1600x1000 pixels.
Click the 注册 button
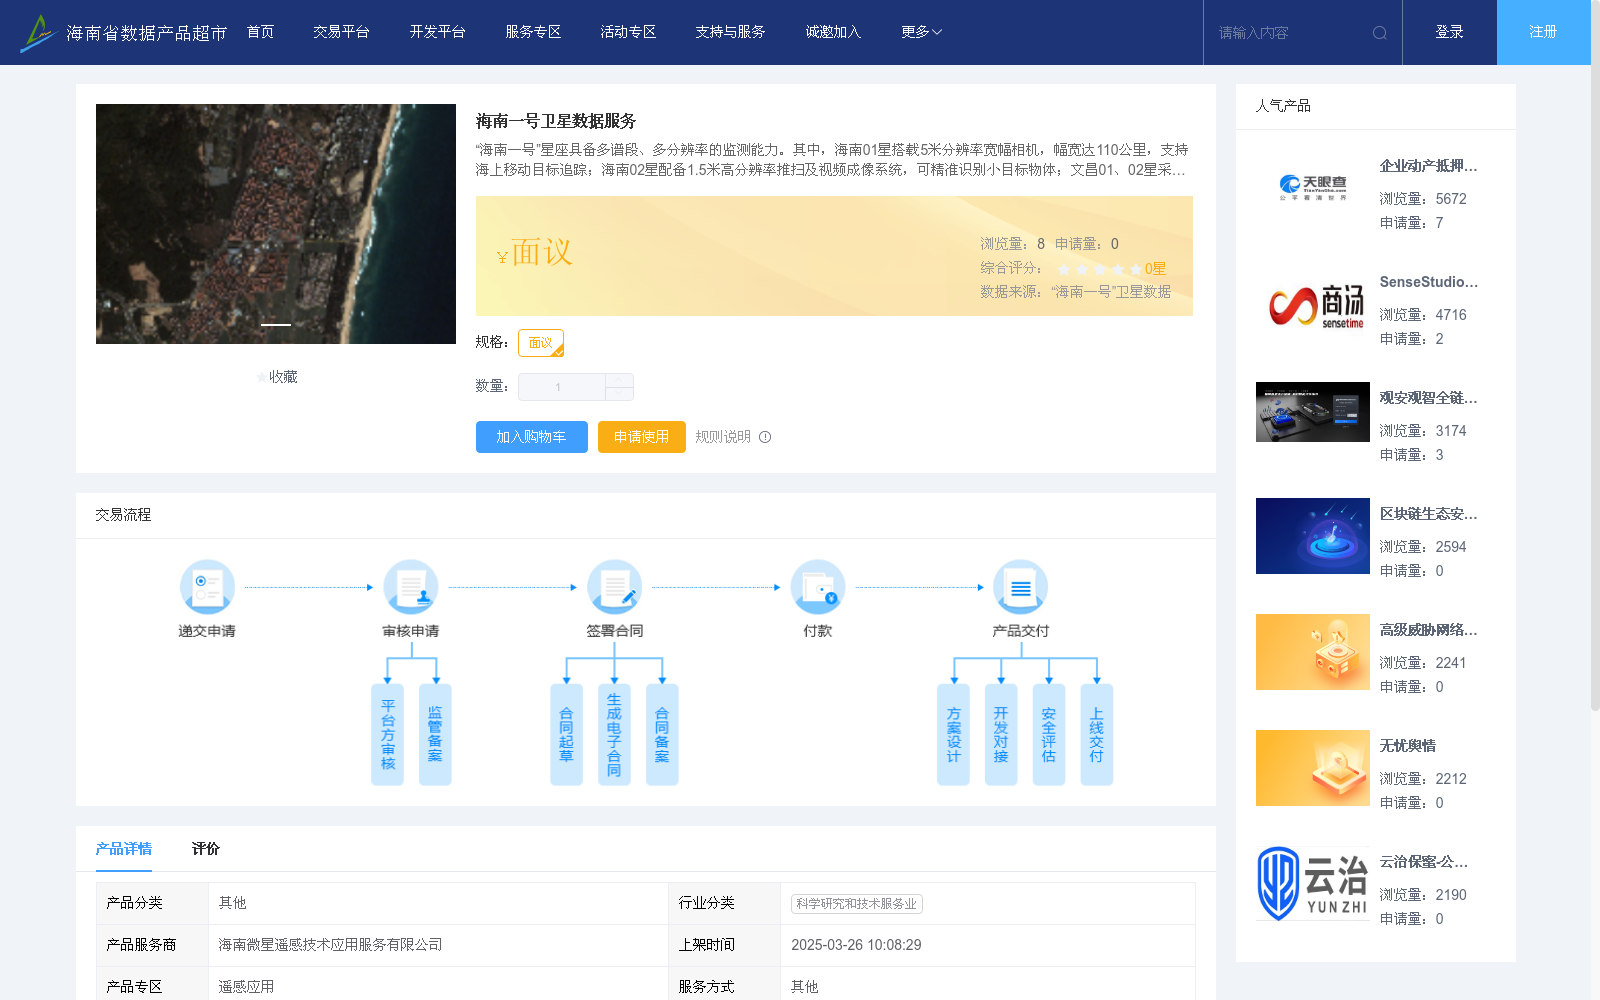[x=1543, y=32]
